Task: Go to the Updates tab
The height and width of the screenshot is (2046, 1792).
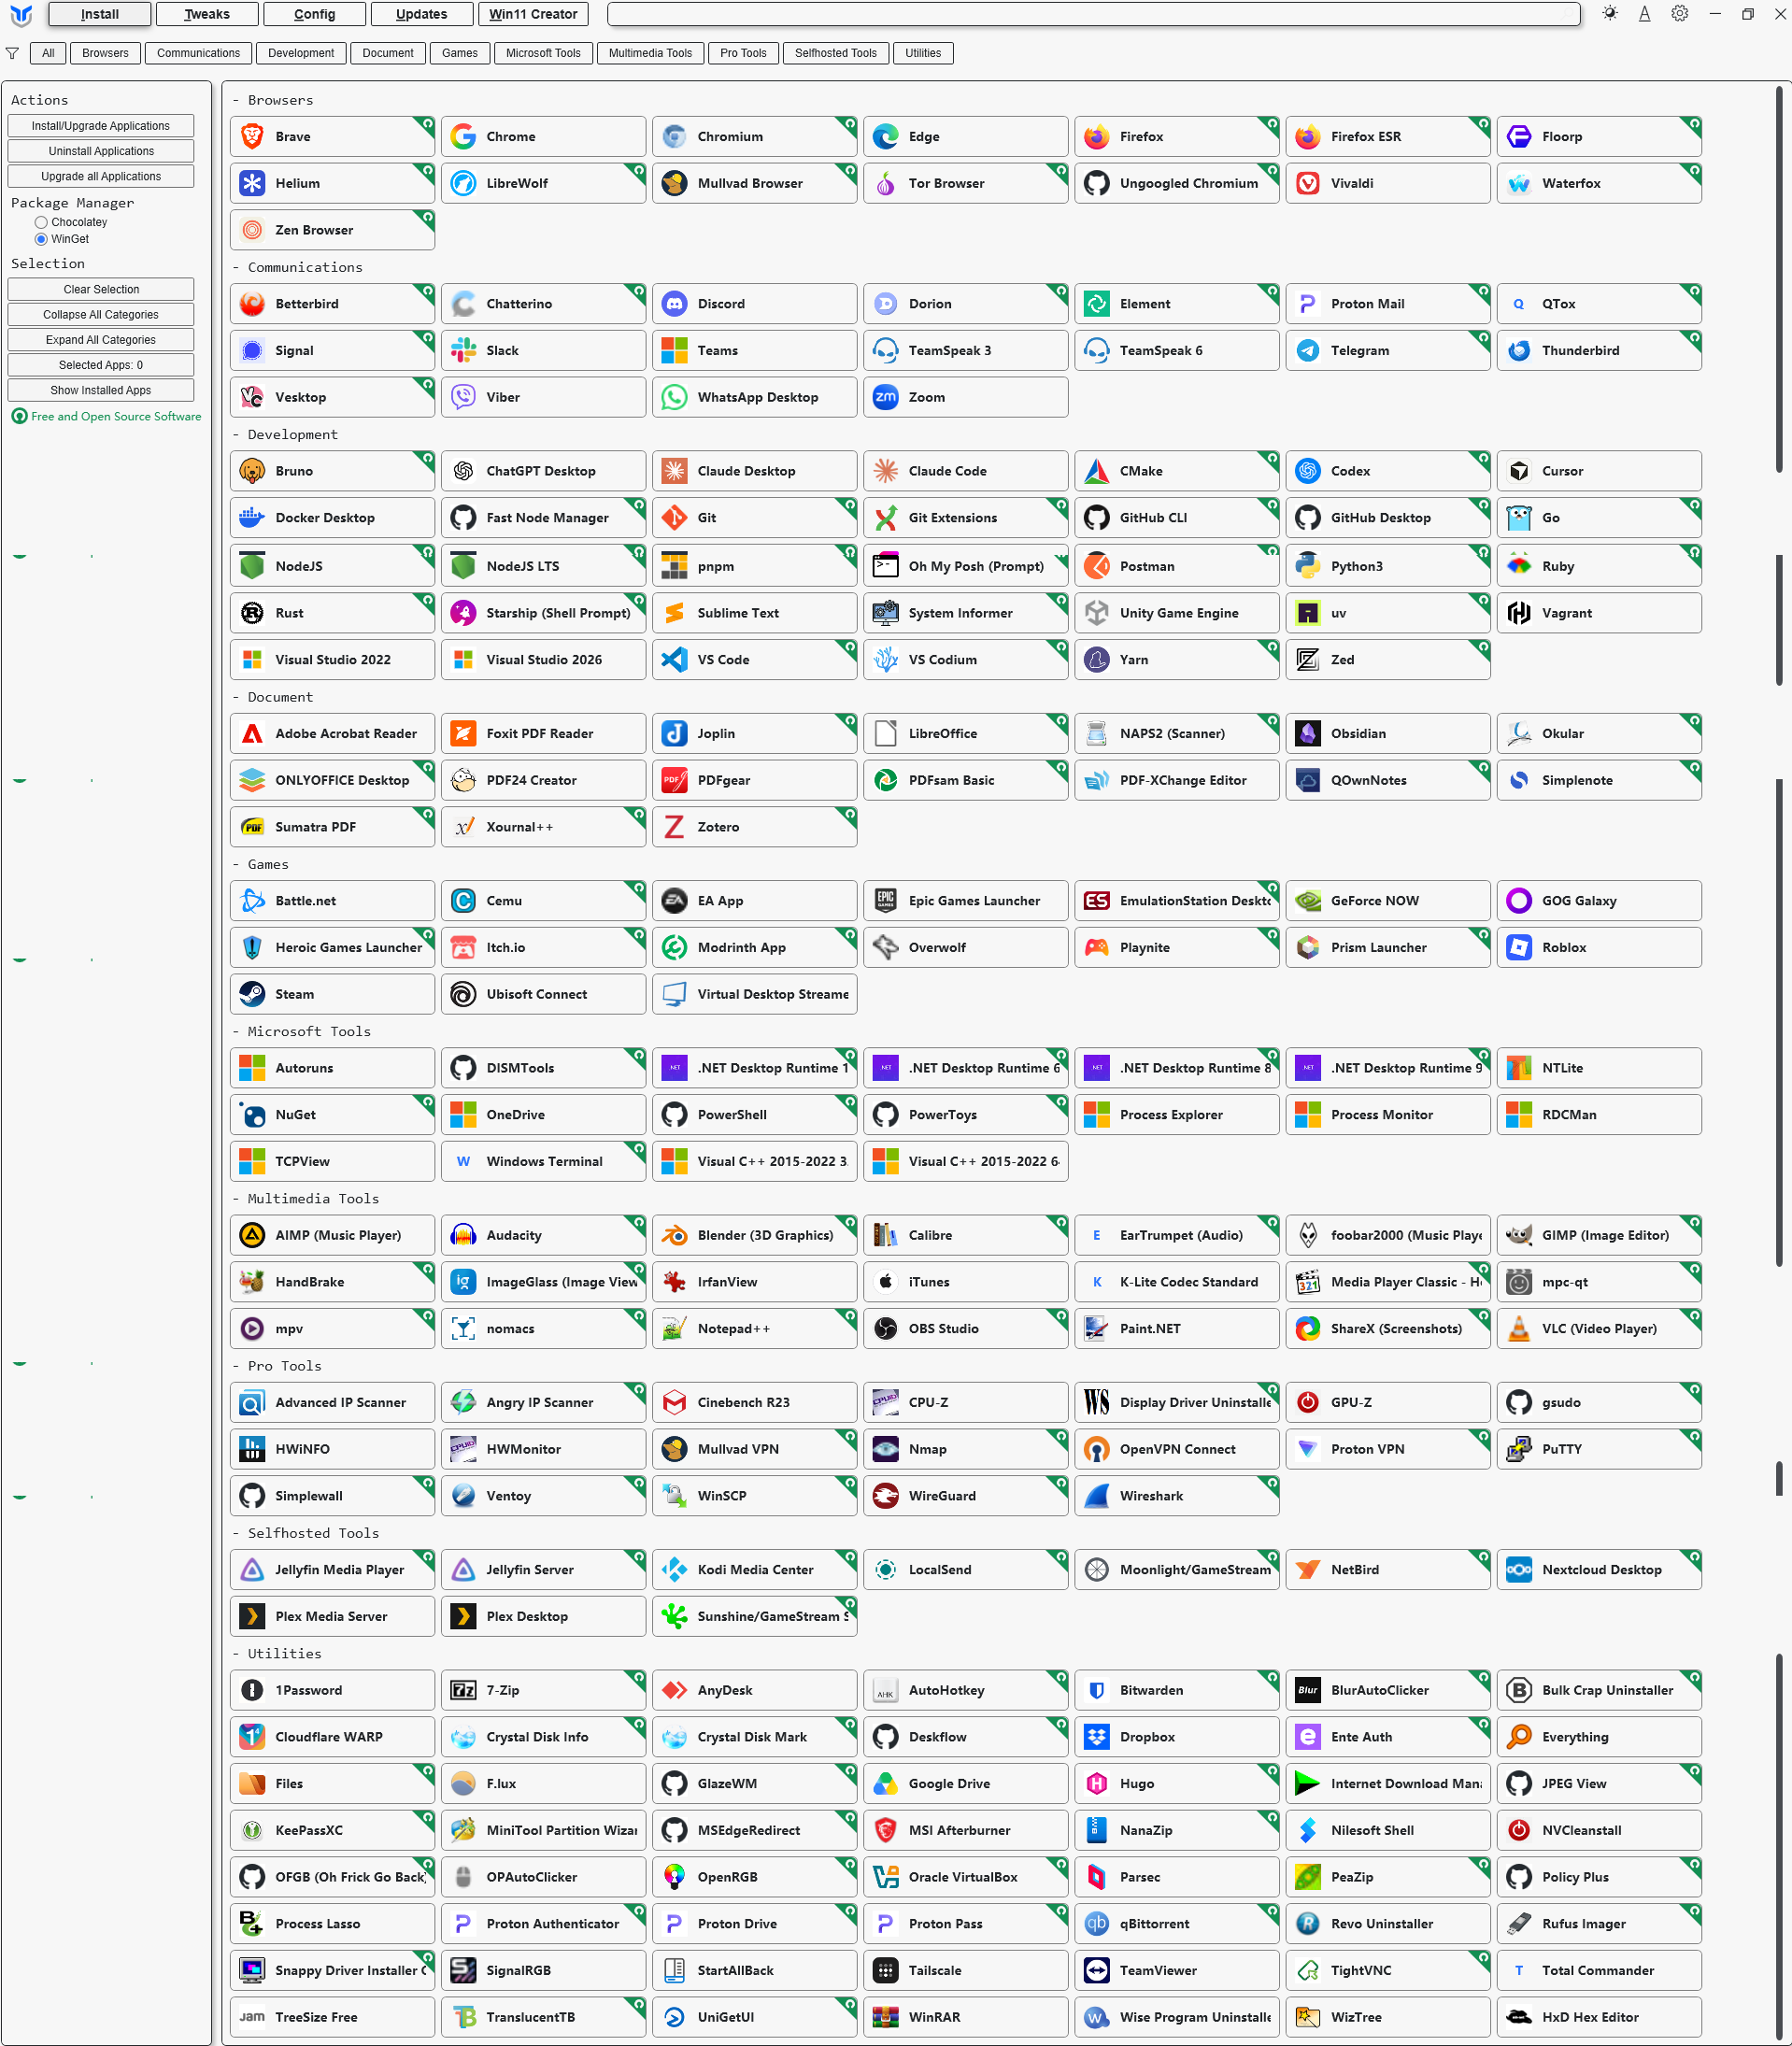Action: pyautogui.click(x=421, y=14)
